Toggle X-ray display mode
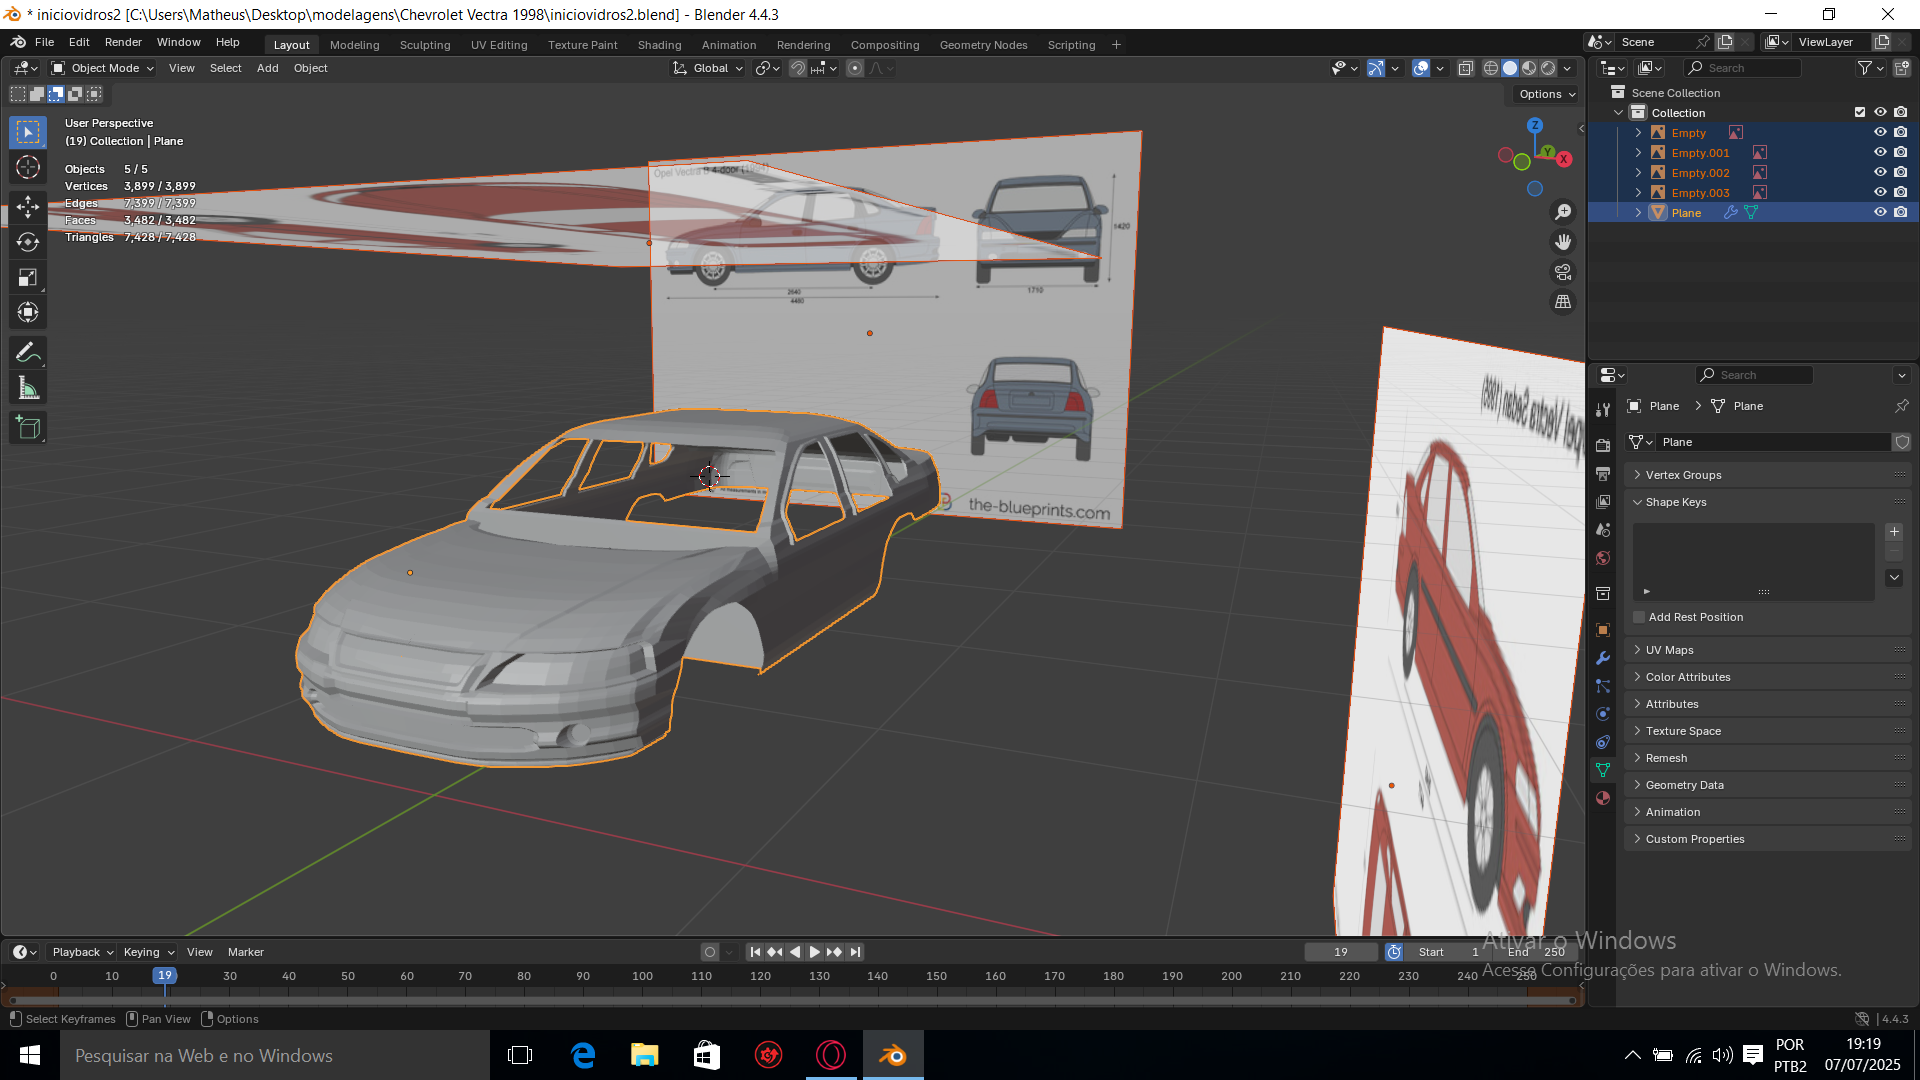Viewport: 1920px width, 1080px height. pos(1466,68)
